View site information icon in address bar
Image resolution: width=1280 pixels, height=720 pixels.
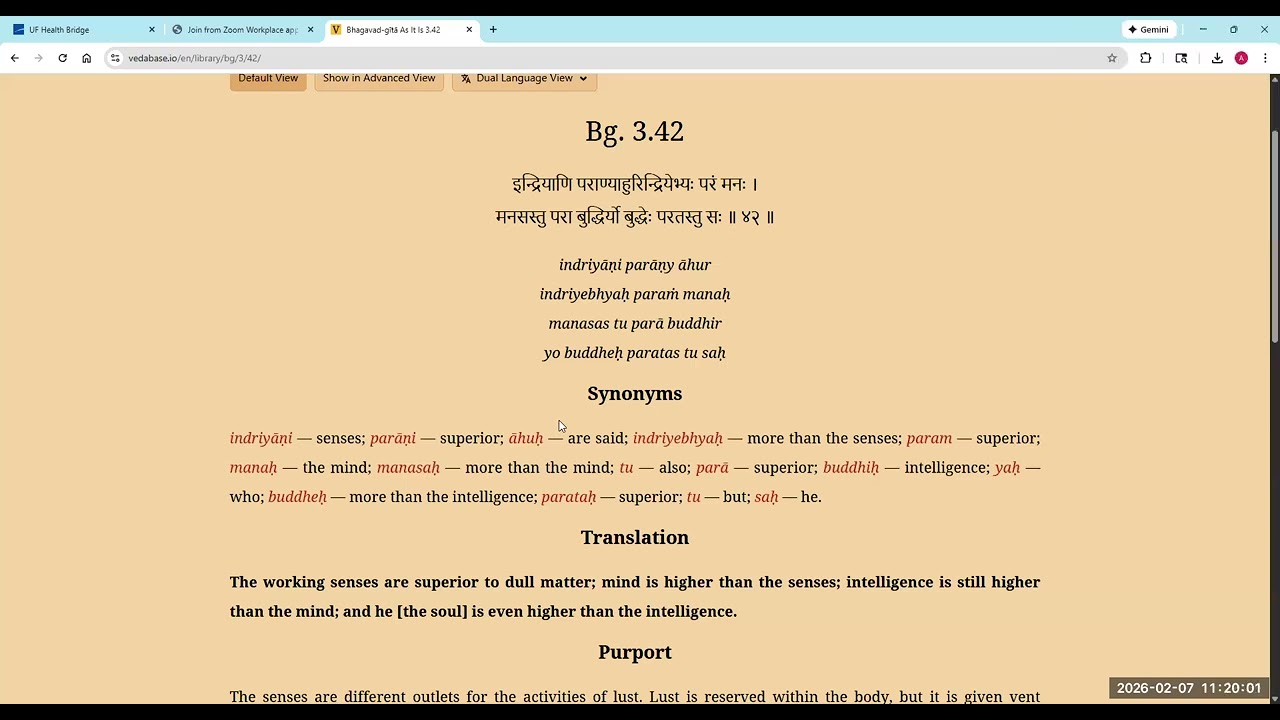pos(115,58)
